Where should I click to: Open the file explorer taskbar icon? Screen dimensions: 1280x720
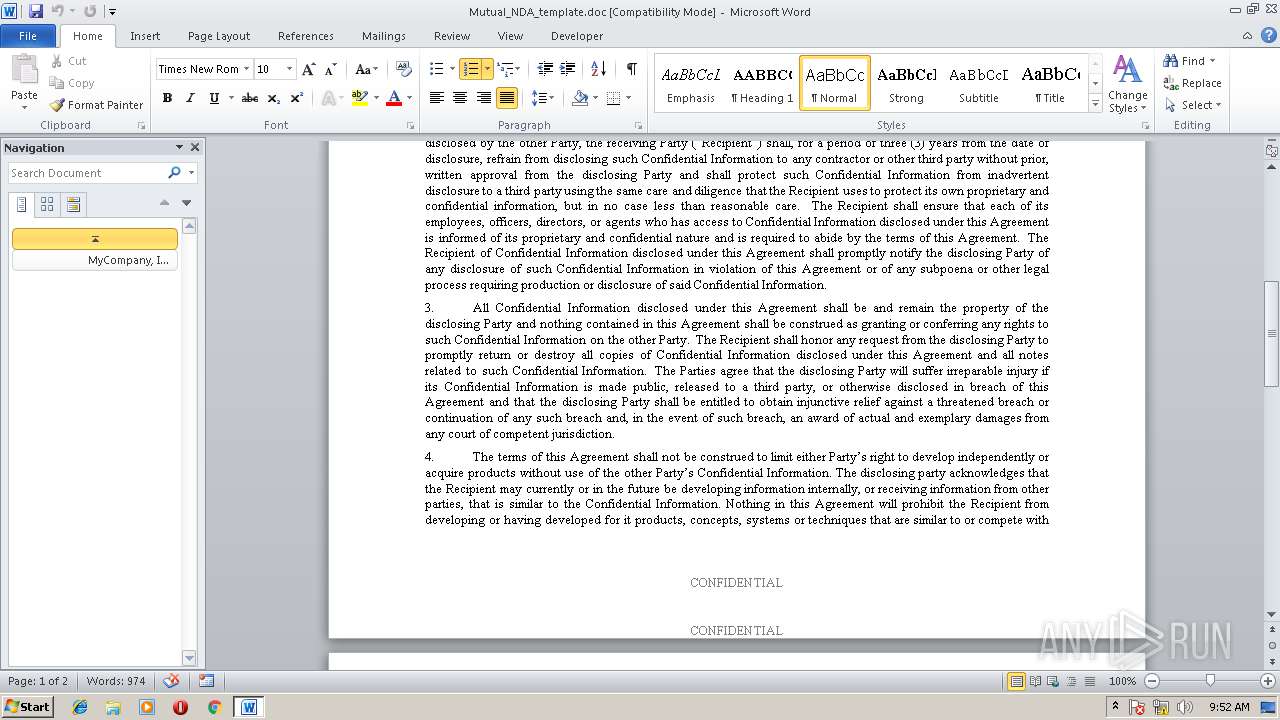tap(113, 707)
